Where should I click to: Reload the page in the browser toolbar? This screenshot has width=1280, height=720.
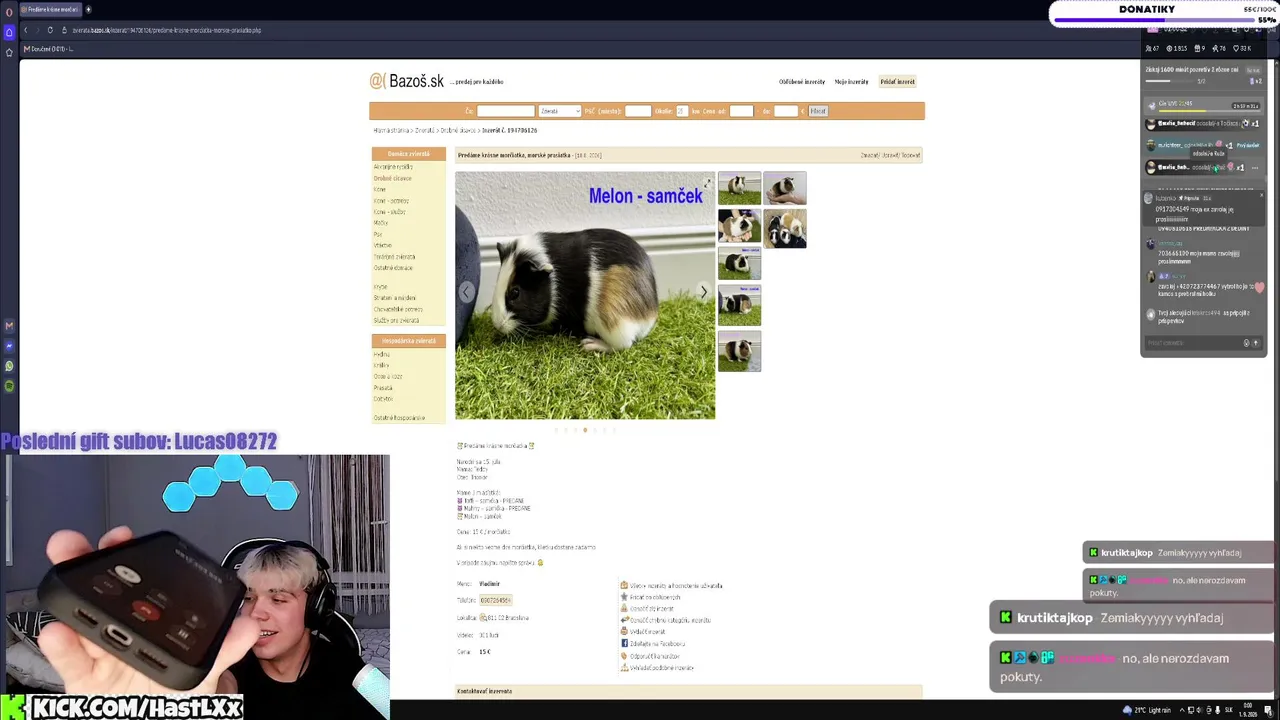(50, 30)
